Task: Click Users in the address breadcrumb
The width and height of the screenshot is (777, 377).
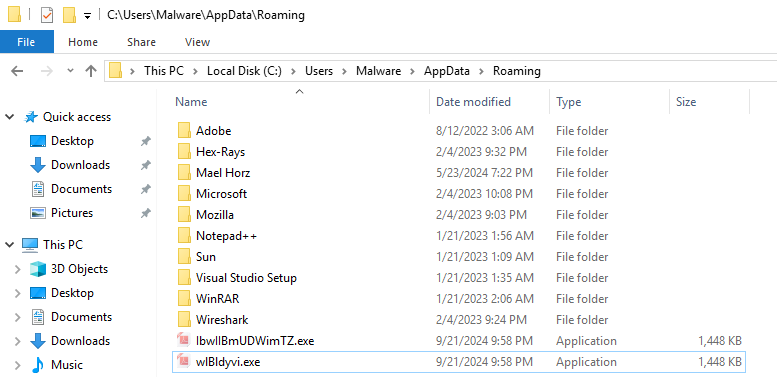Action: 319,71
